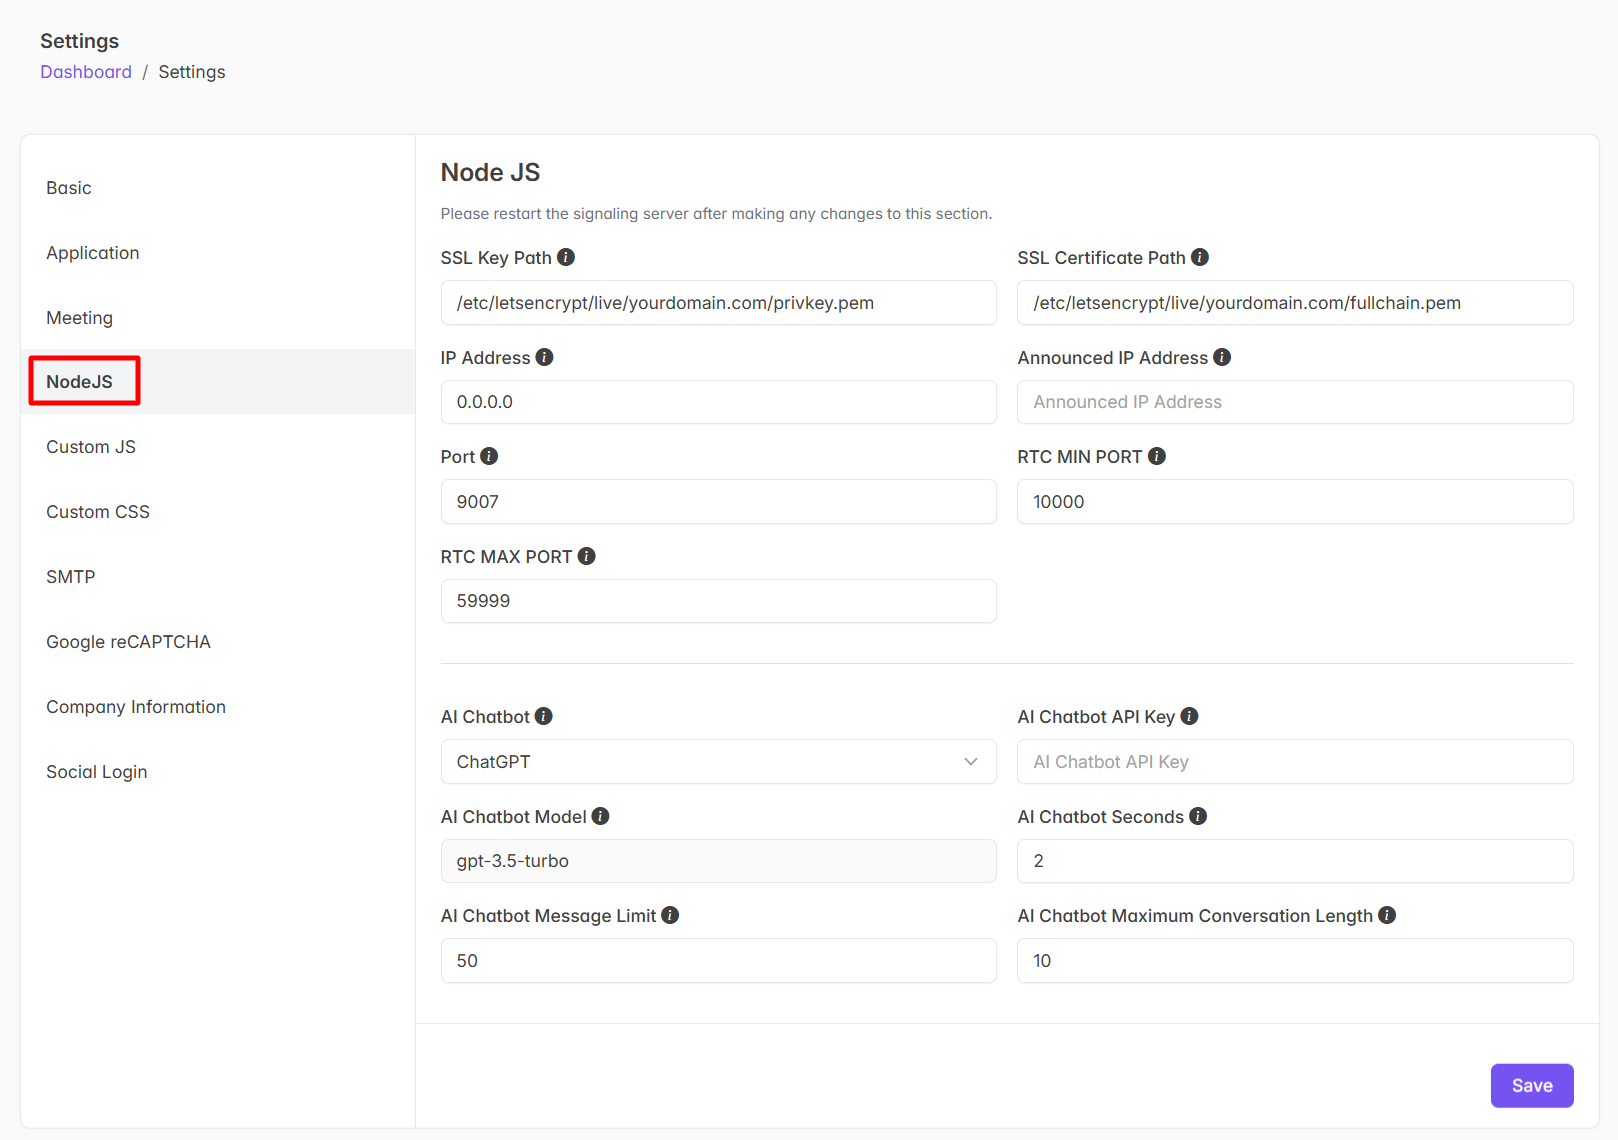
Task: Switch to the SMTP settings section
Action: [x=70, y=576]
